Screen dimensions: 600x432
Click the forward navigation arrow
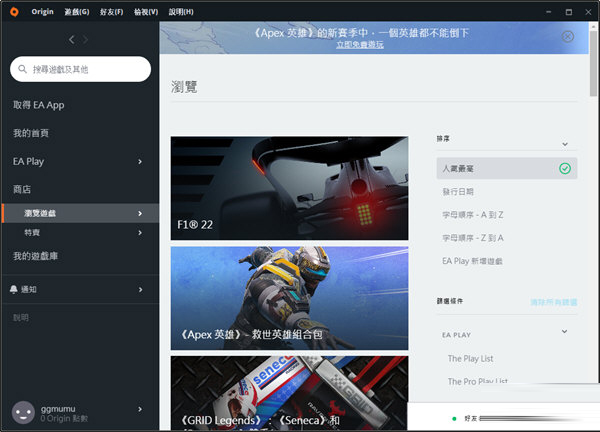[x=86, y=39]
